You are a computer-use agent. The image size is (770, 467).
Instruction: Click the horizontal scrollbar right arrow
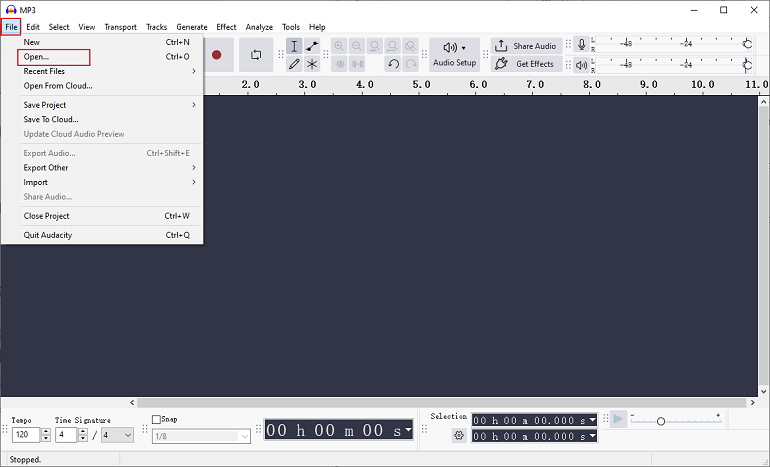pos(753,403)
